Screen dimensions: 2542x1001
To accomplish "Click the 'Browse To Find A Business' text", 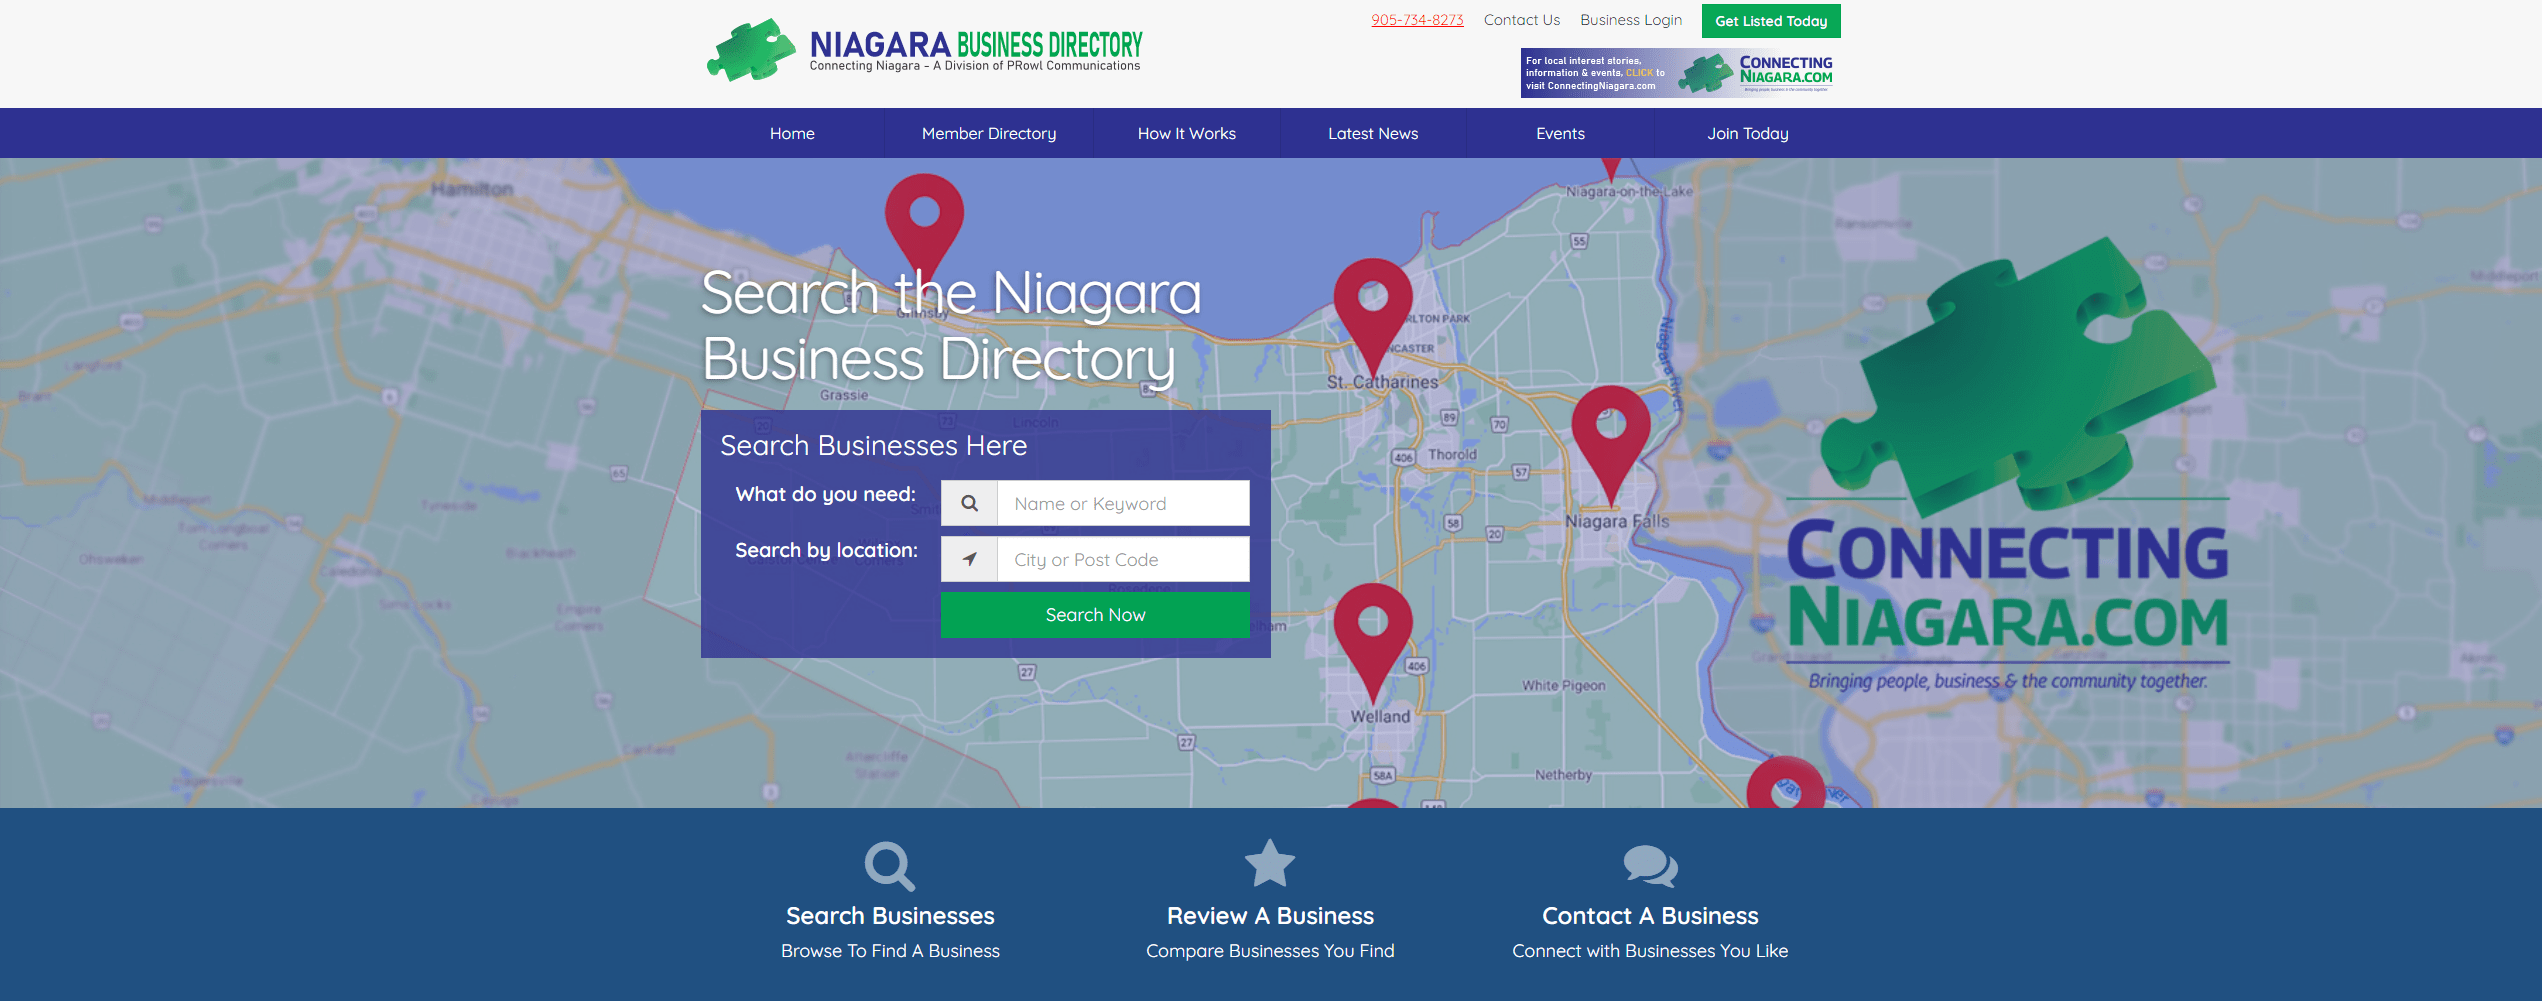I will click(890, 951).
